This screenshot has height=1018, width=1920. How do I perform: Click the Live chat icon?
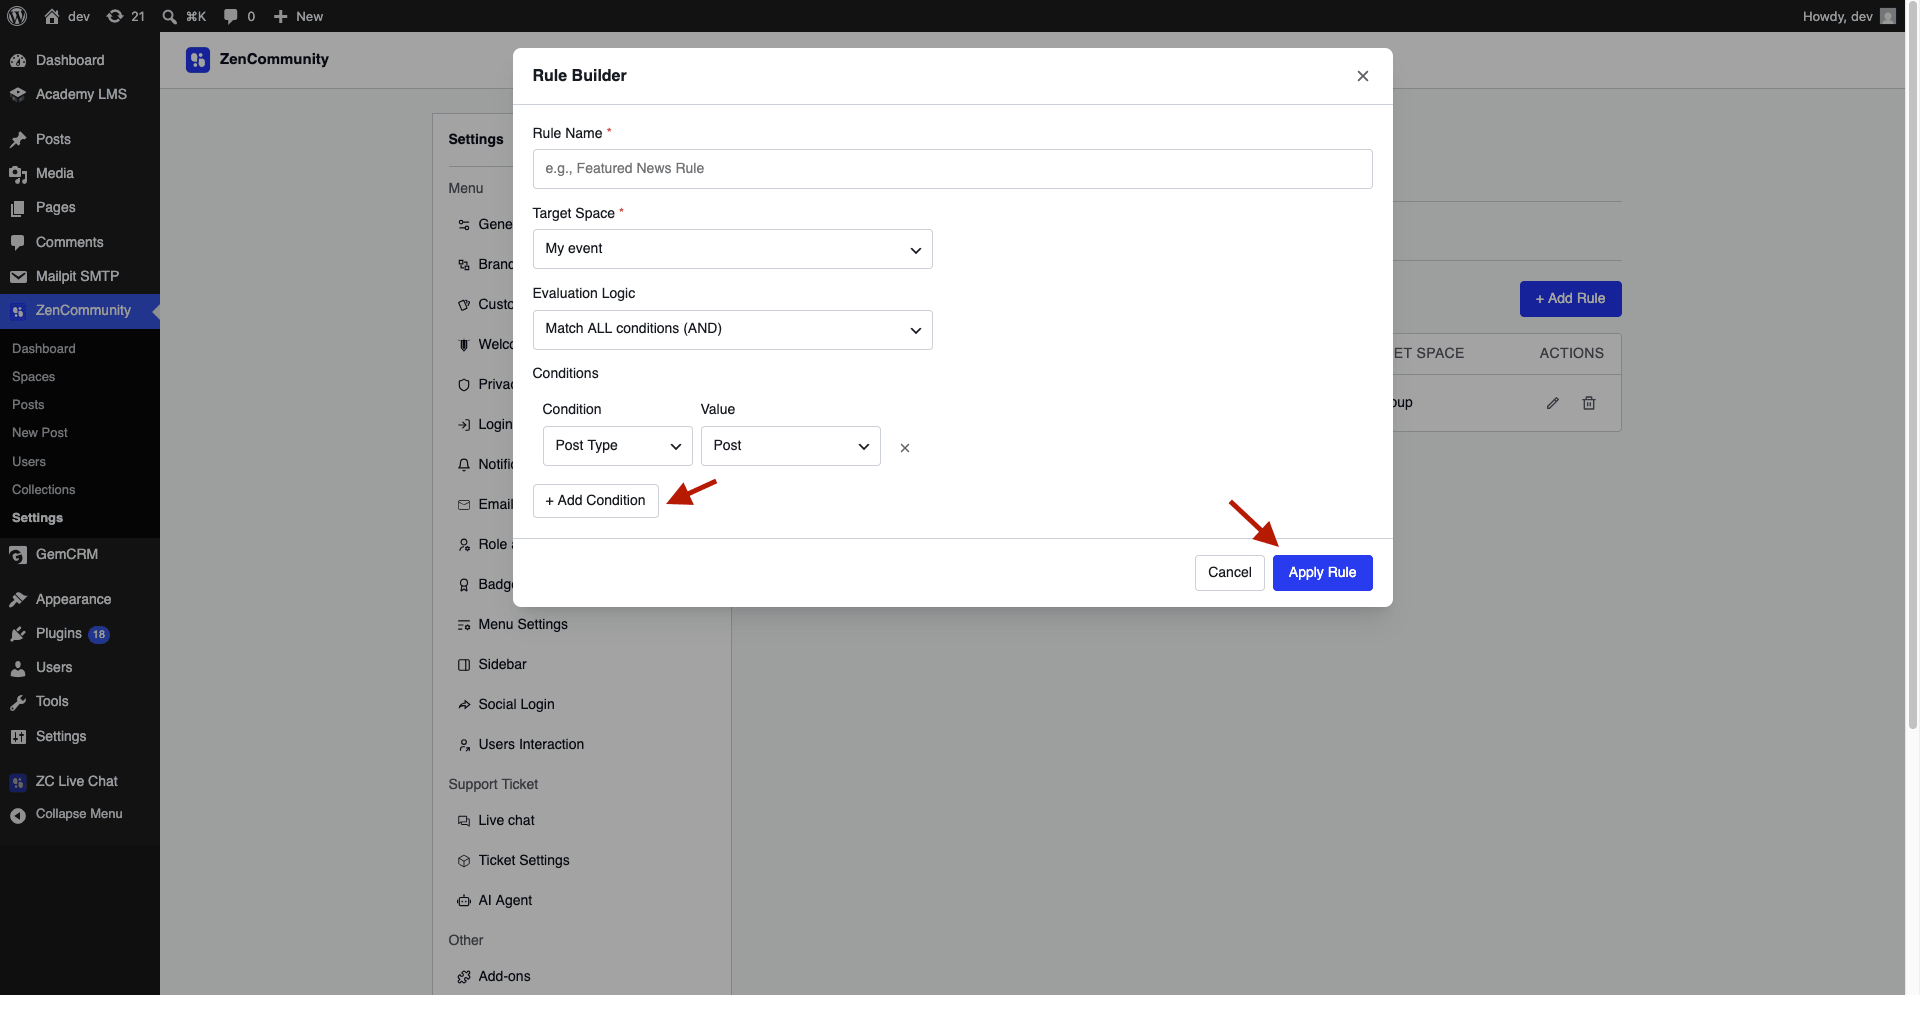coord(464,821)
